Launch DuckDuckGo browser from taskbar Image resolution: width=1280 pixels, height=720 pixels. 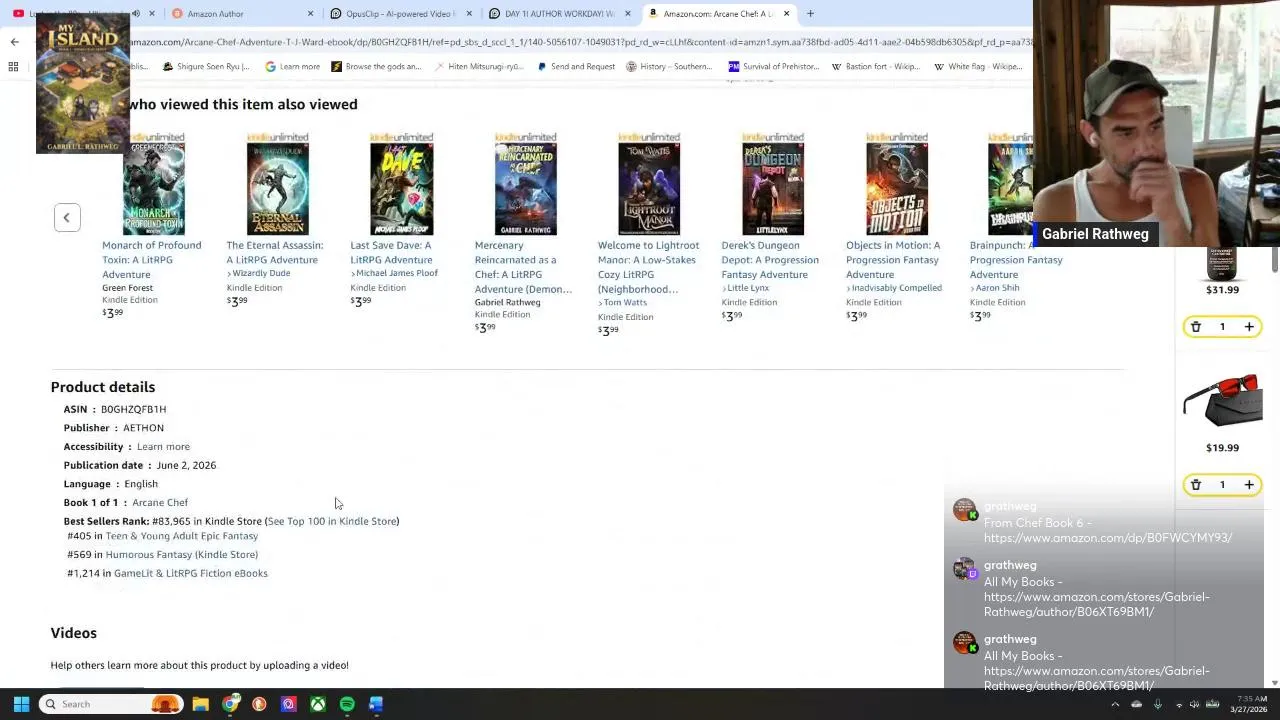point(259,704)
